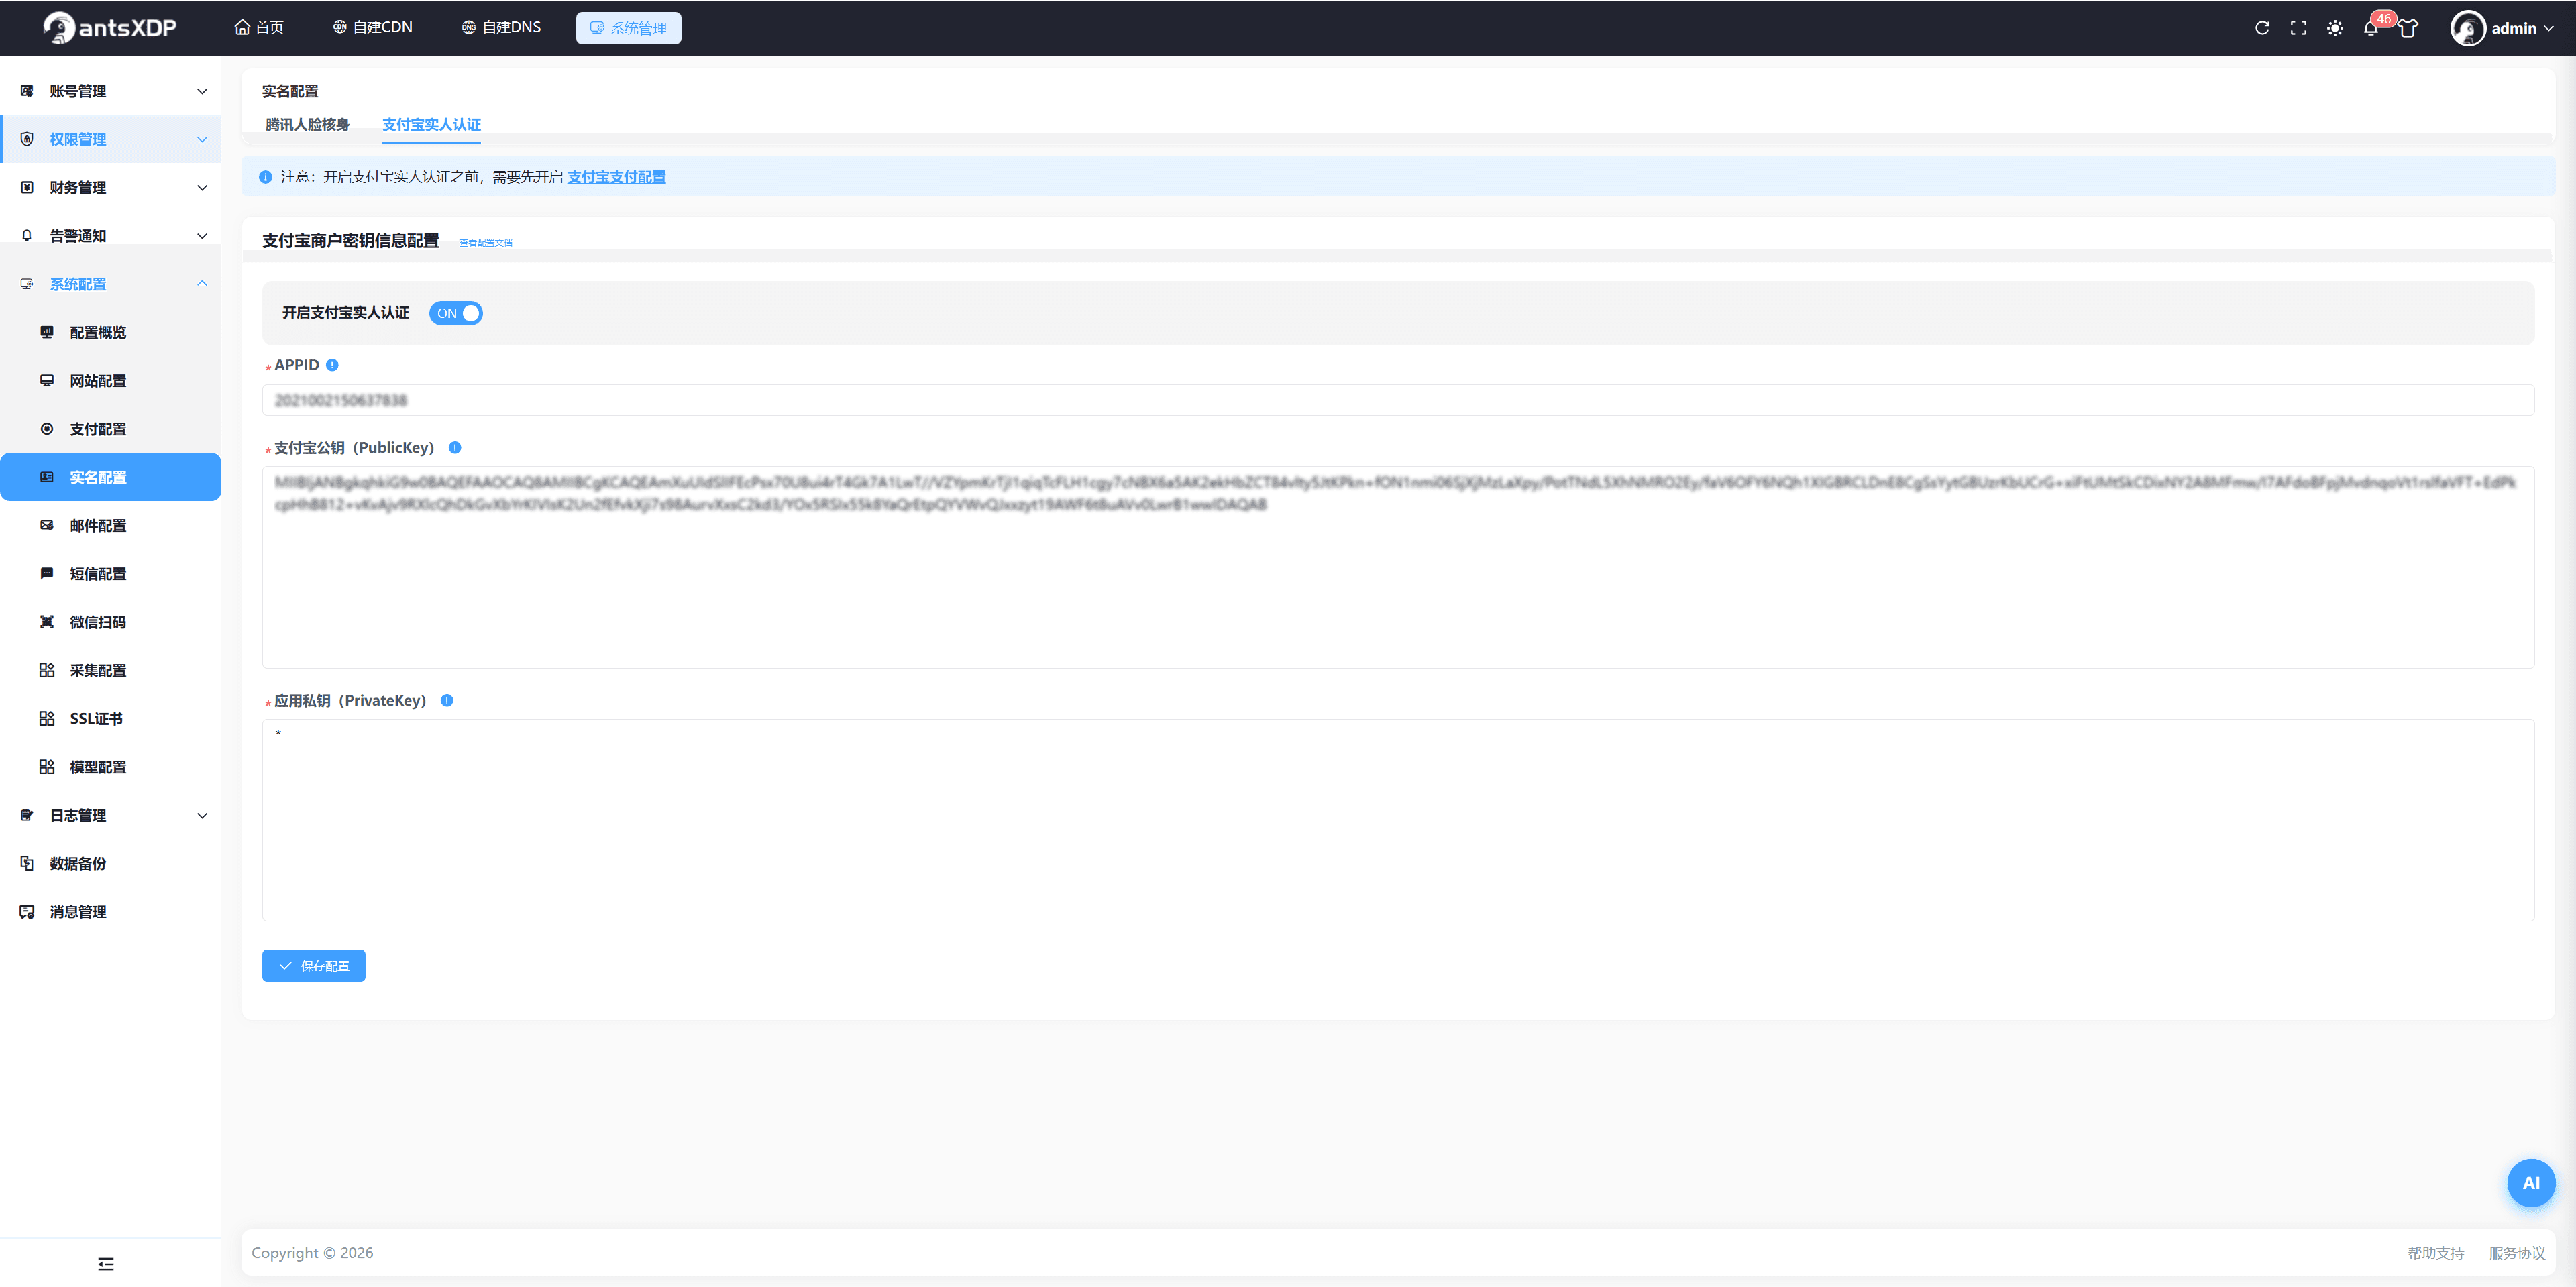2576x1287 pixels.
Task: Follow the 支付宝支付配置 link
Action: pos(616,177)
